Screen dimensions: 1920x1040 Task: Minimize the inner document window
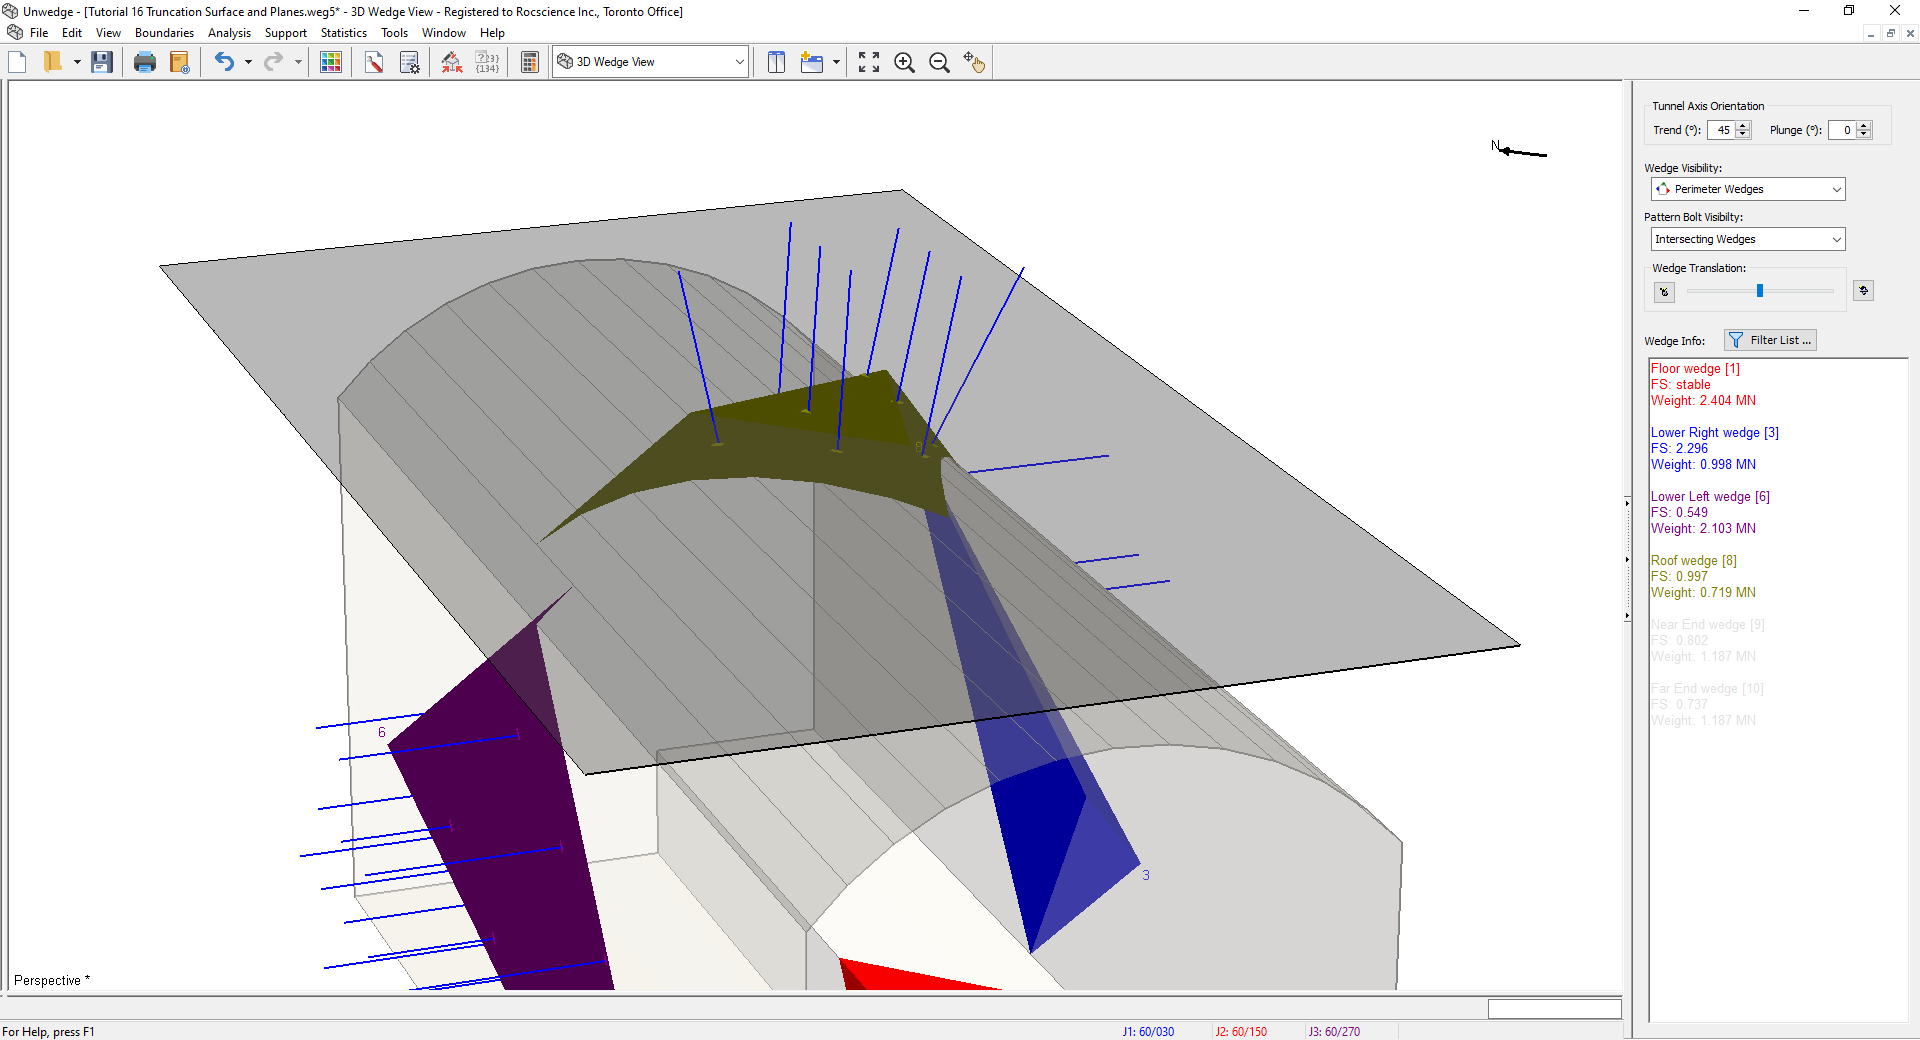[x=1870, y=33]
